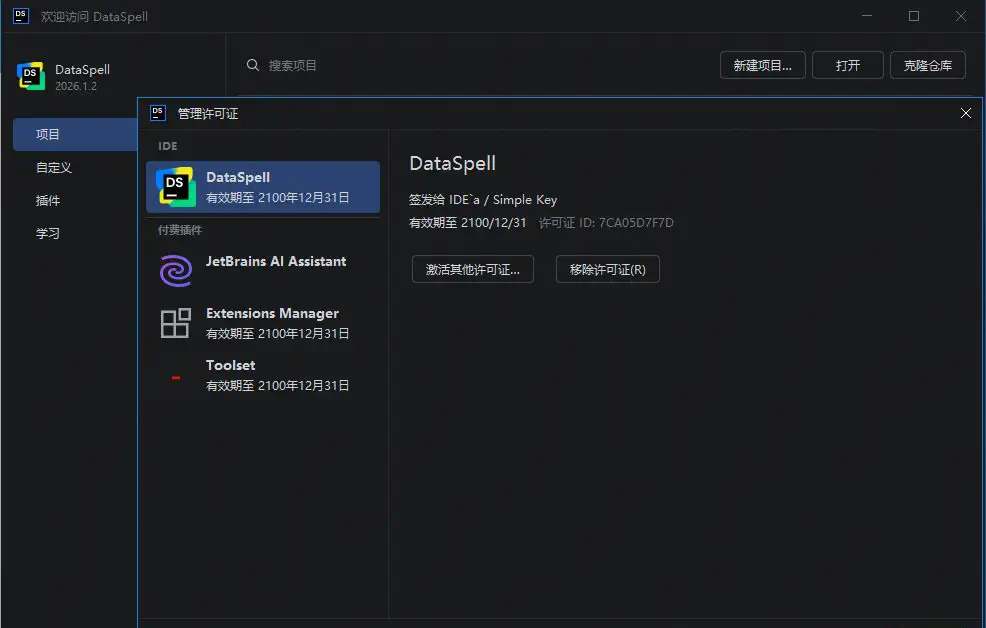This screenshot has height=628, width=986.
Task: Click the 打开 button
Action: (x=848, y=65)
